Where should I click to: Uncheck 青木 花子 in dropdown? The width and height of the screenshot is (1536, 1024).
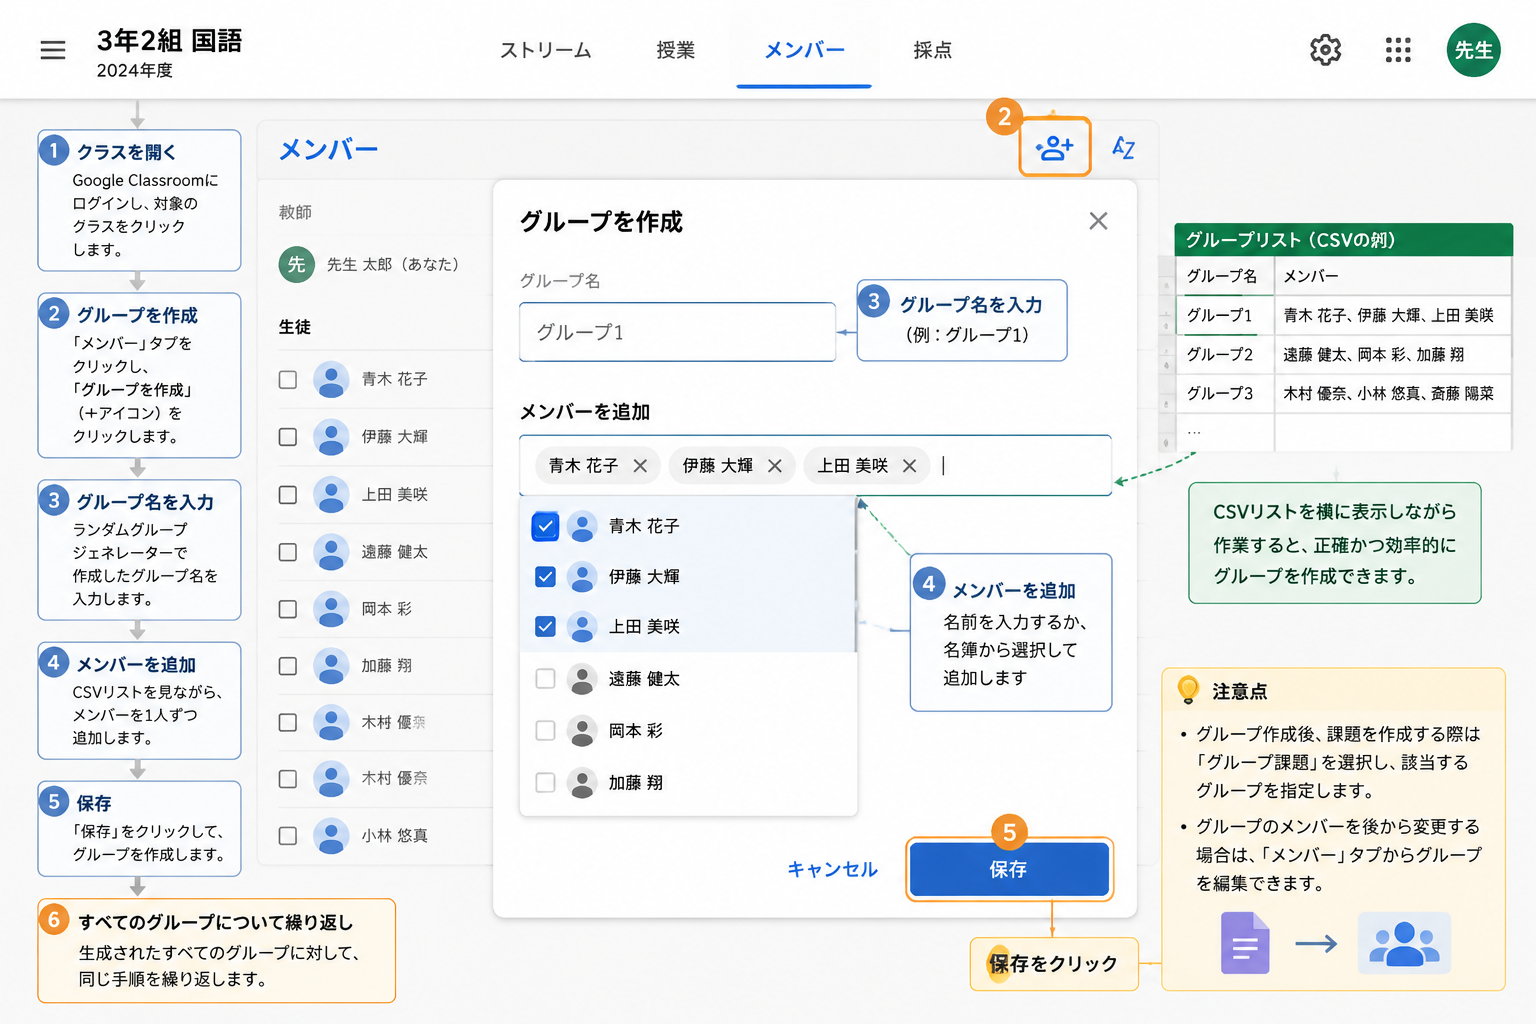(x=545, y=526)
